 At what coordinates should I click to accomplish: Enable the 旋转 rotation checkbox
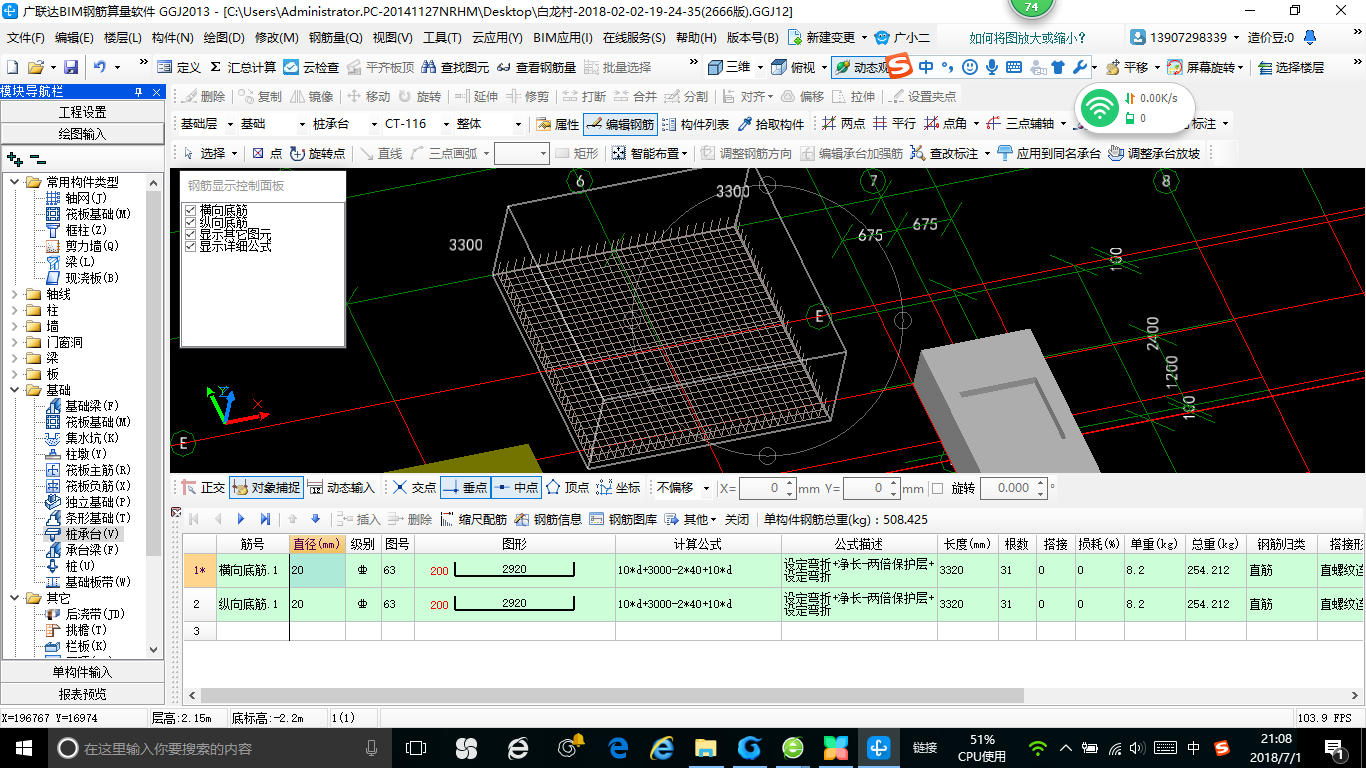[x=937, y=488]
